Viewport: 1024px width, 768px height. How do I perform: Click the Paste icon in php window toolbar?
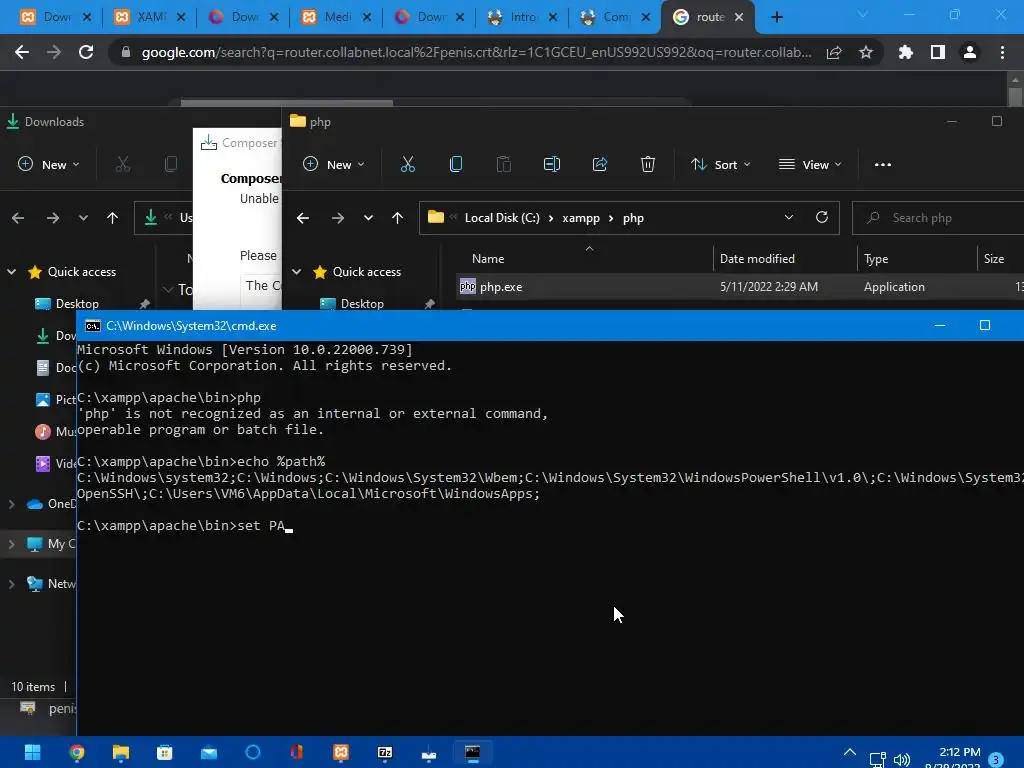(504, 165)
